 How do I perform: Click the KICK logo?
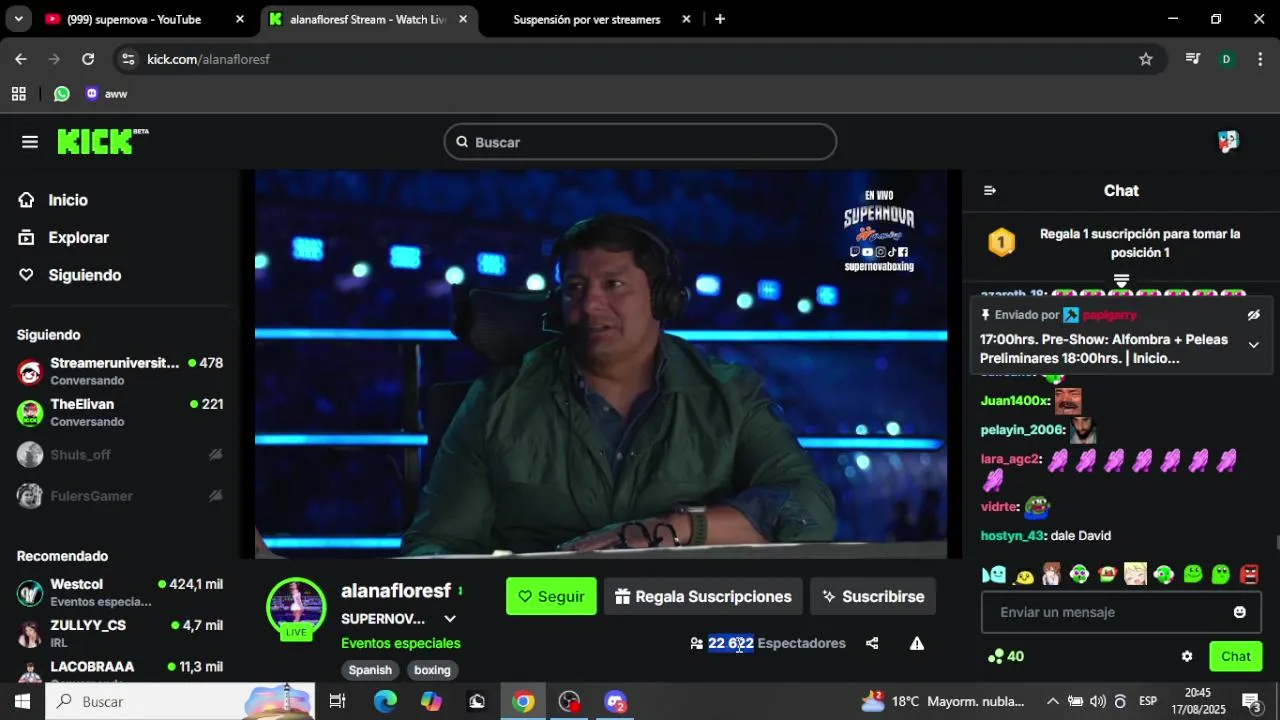point(102,141)
